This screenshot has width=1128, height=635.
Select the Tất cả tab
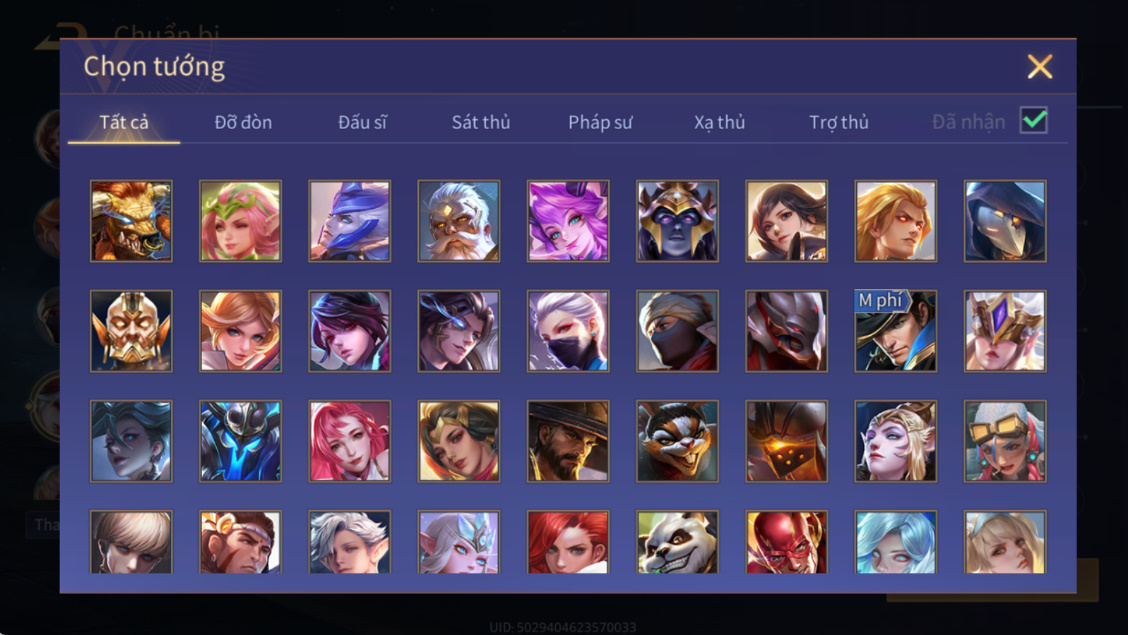[x=124, y=122]
